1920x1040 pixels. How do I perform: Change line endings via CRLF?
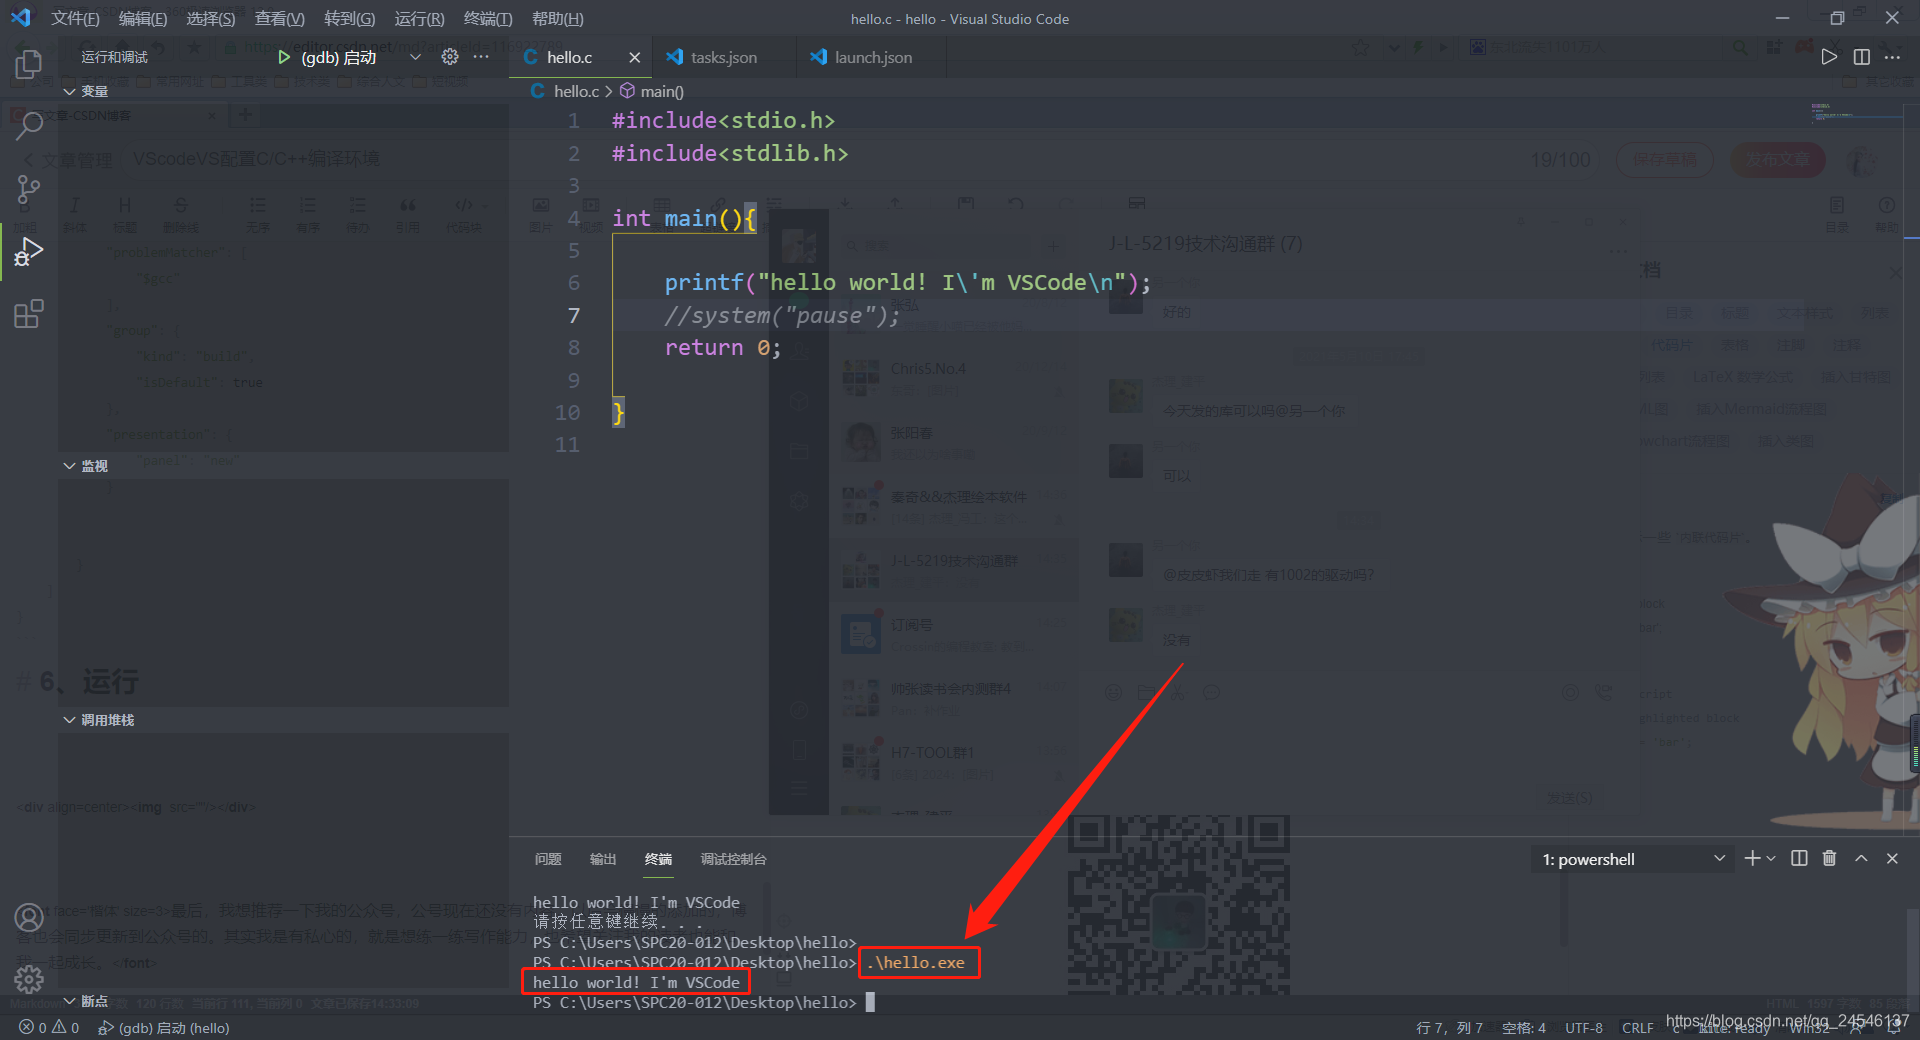1638,1028
